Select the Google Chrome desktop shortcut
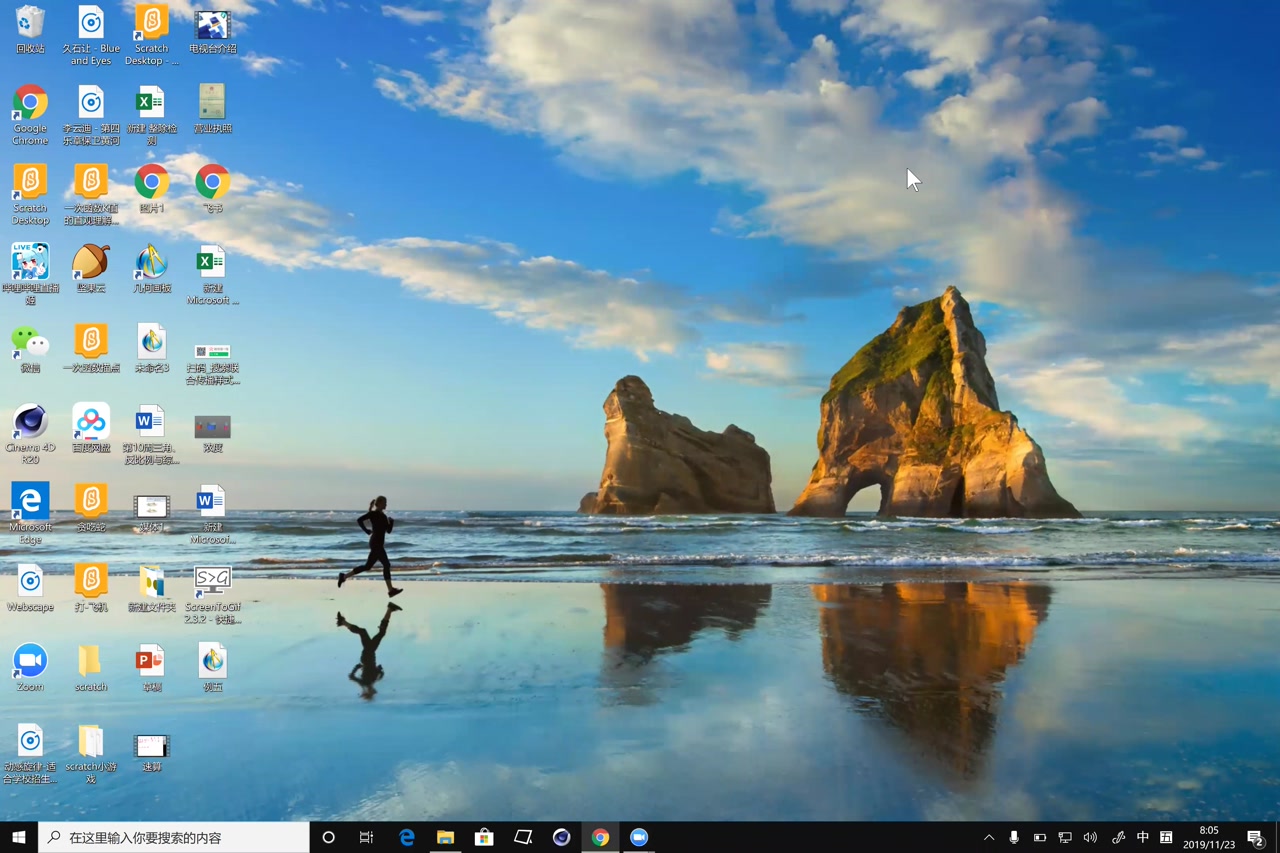The height and width of the screenshot is (853, 1280). pos(30,115)
